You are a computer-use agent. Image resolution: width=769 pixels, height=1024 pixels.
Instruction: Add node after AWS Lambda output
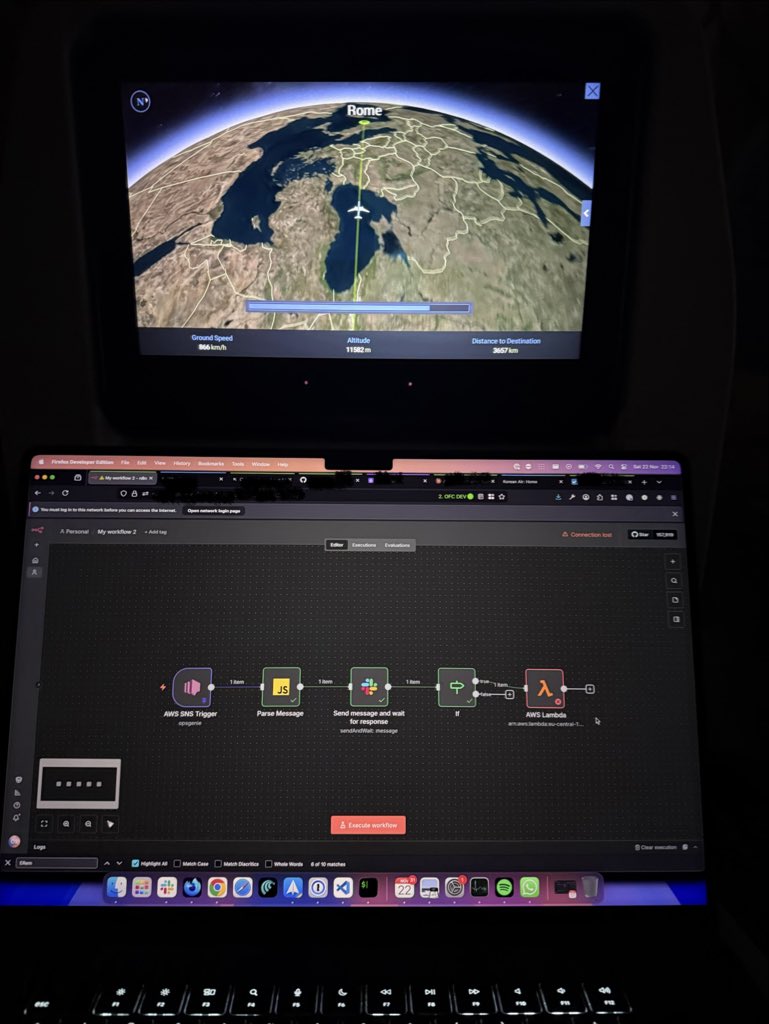point(589,689)
